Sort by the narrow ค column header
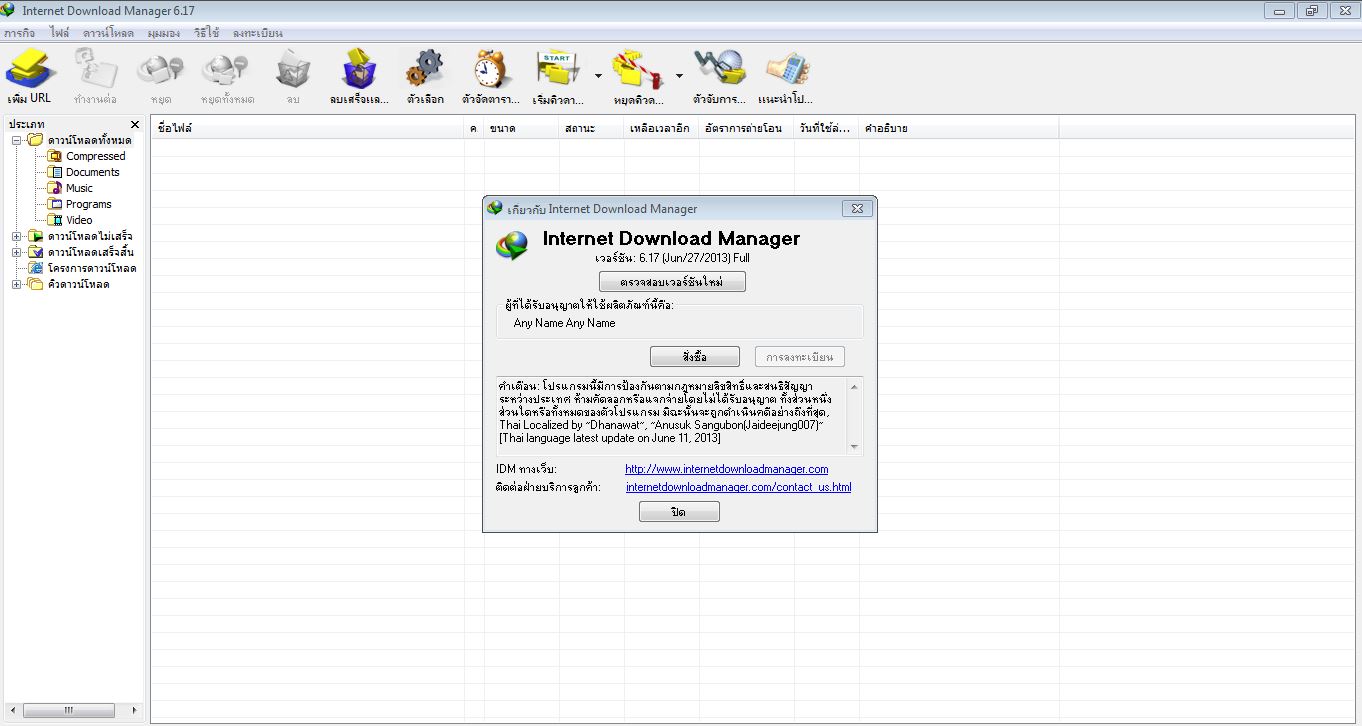This screenshot has height=726, width=1362. pyautogui.click(x=475, y=128)
